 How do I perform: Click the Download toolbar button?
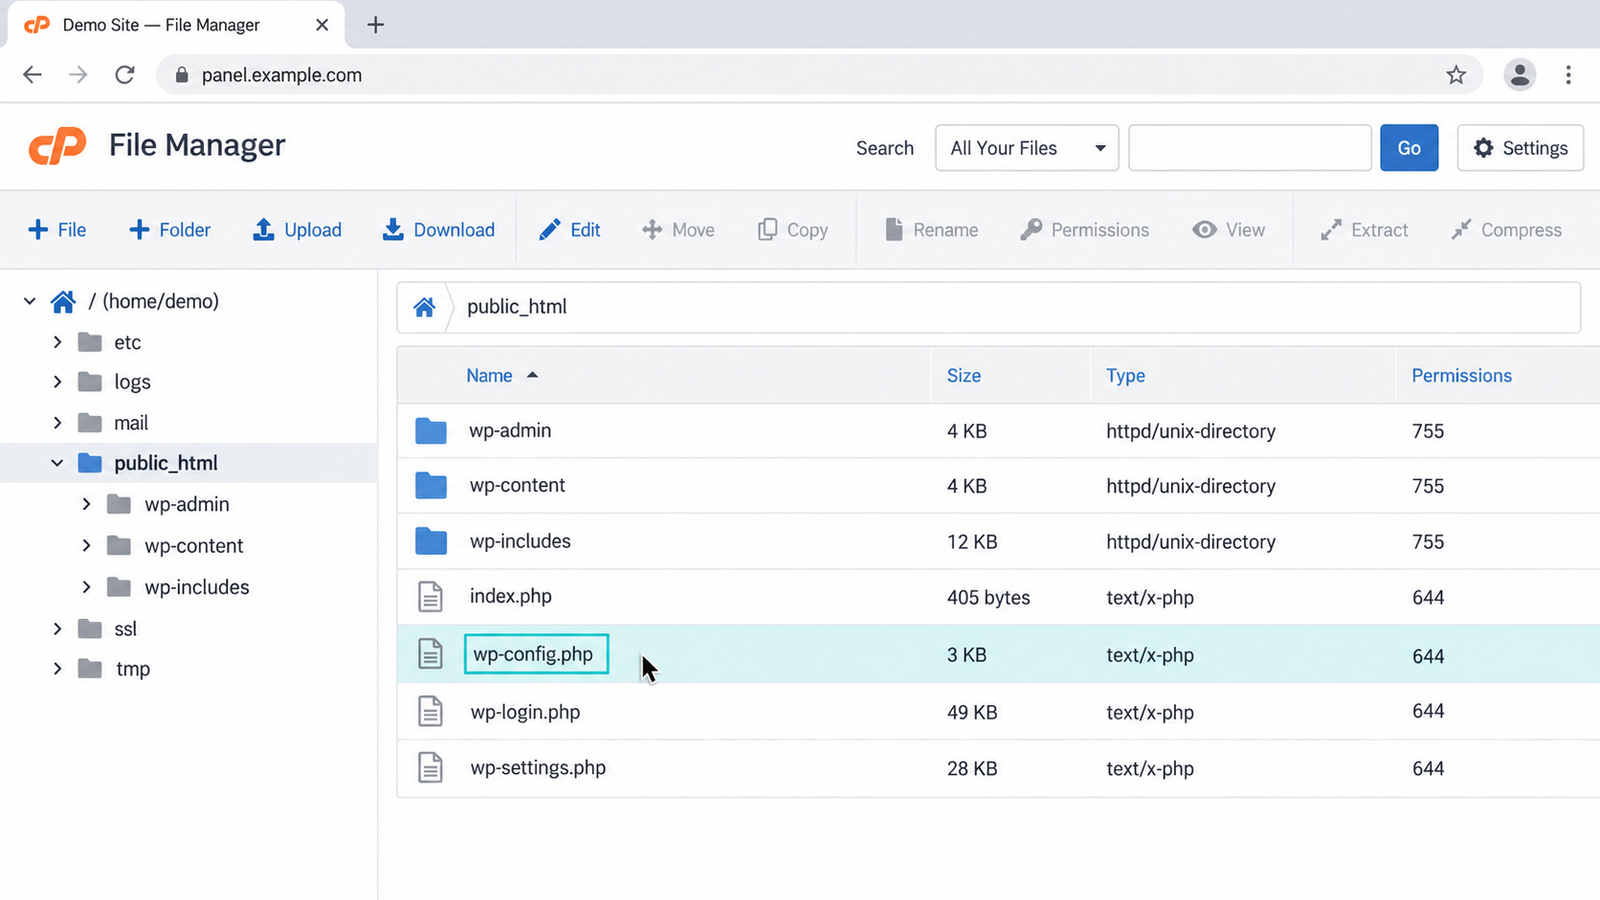tap(438, 230)
